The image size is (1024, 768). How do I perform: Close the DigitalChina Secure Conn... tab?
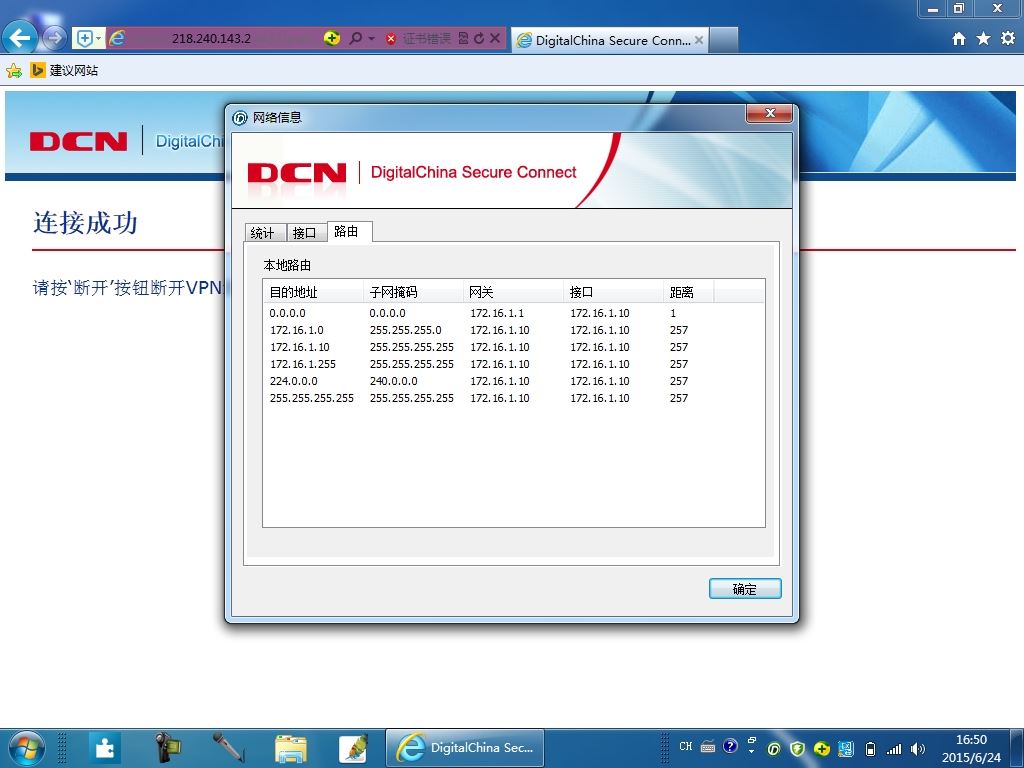click(x=699, y=40)
